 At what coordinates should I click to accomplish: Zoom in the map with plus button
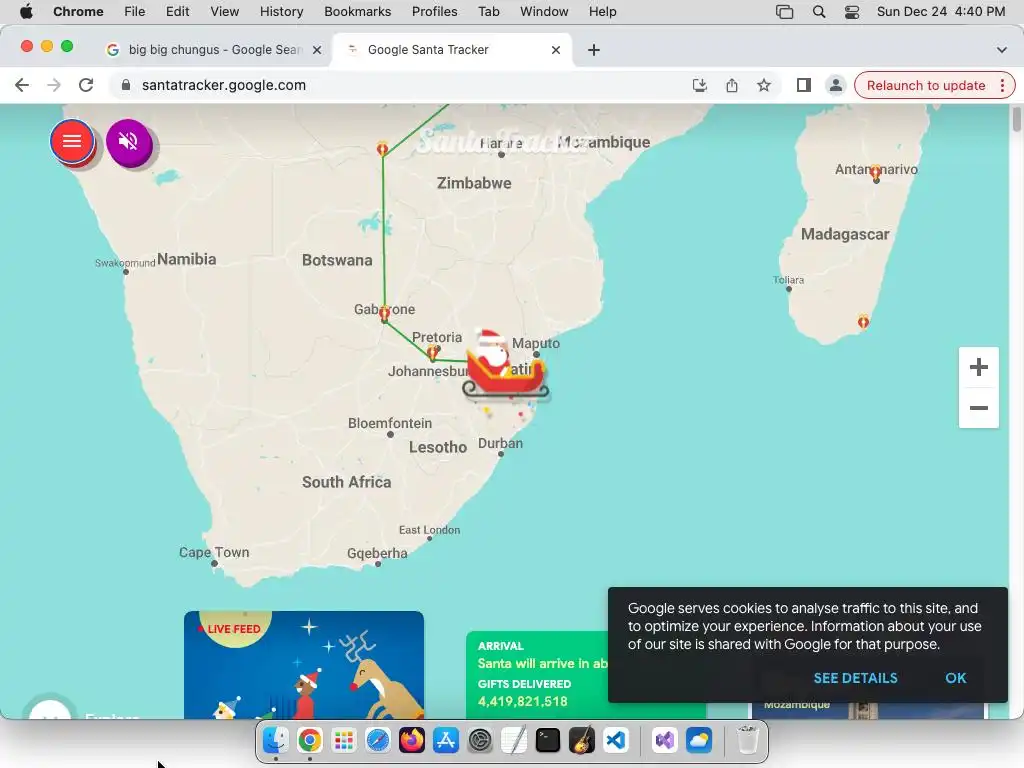(x=978, y=367)
